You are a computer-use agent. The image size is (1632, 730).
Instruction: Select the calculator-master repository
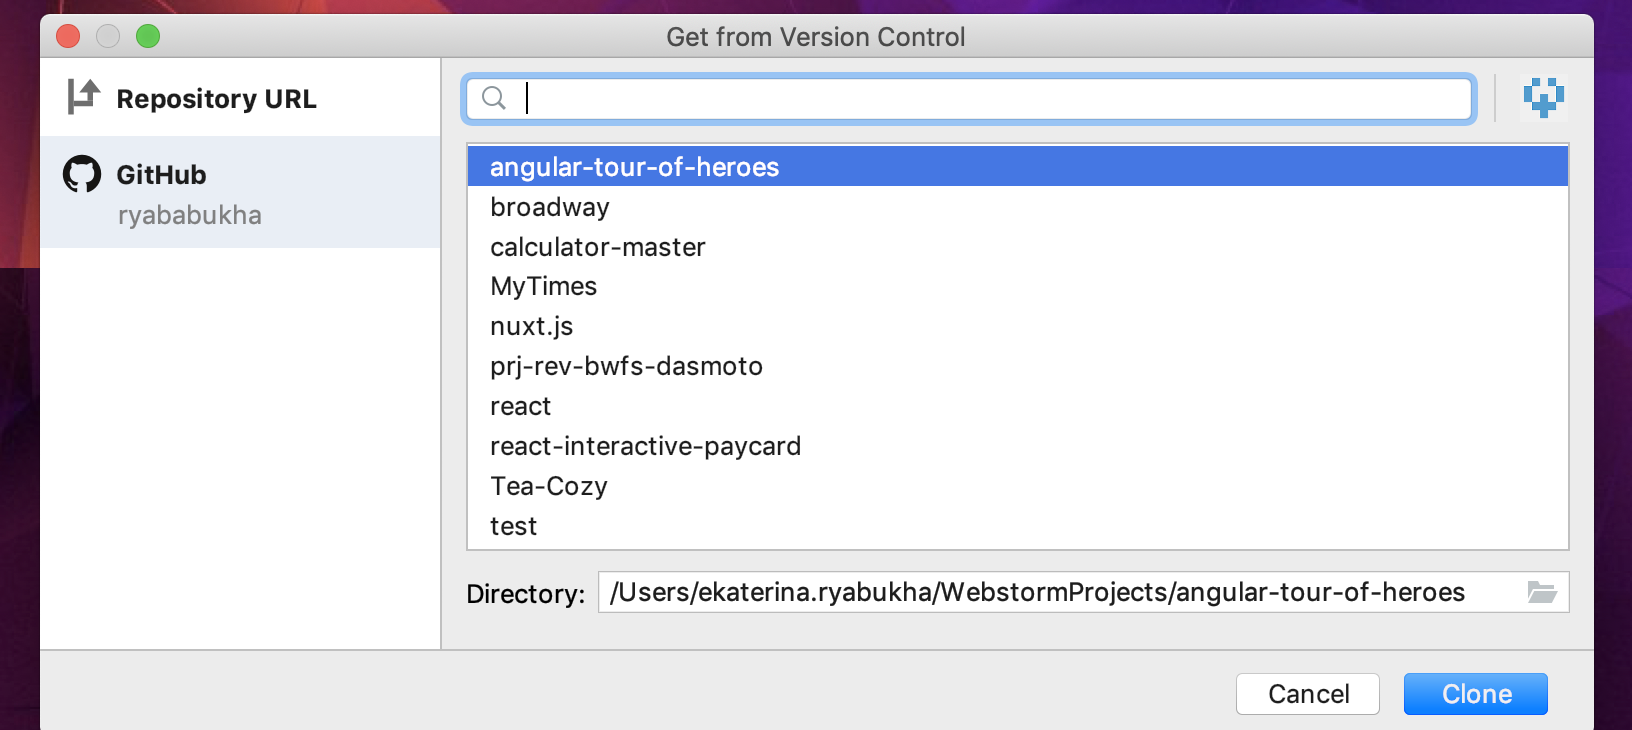597,247
